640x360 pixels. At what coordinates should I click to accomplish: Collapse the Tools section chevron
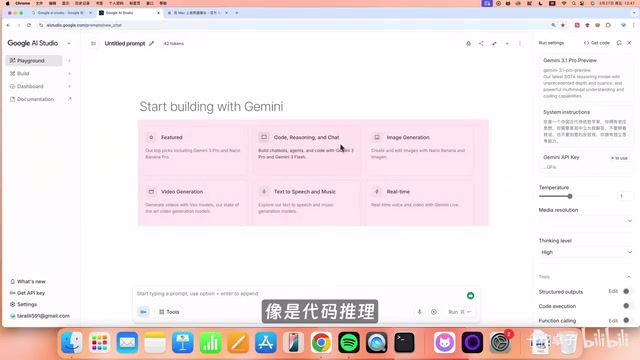pos(629,277)
